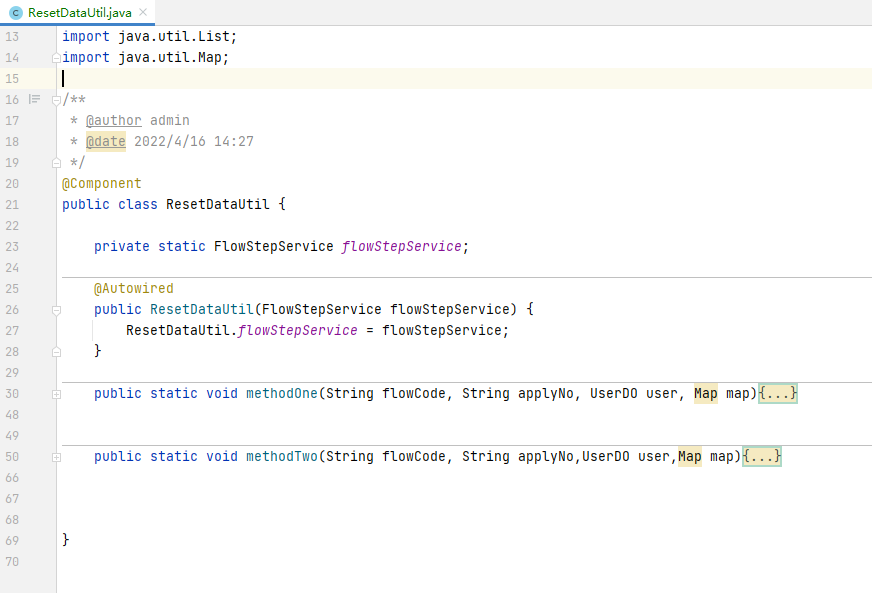Click the highlighted Map type in methodOne

(706, 394)
